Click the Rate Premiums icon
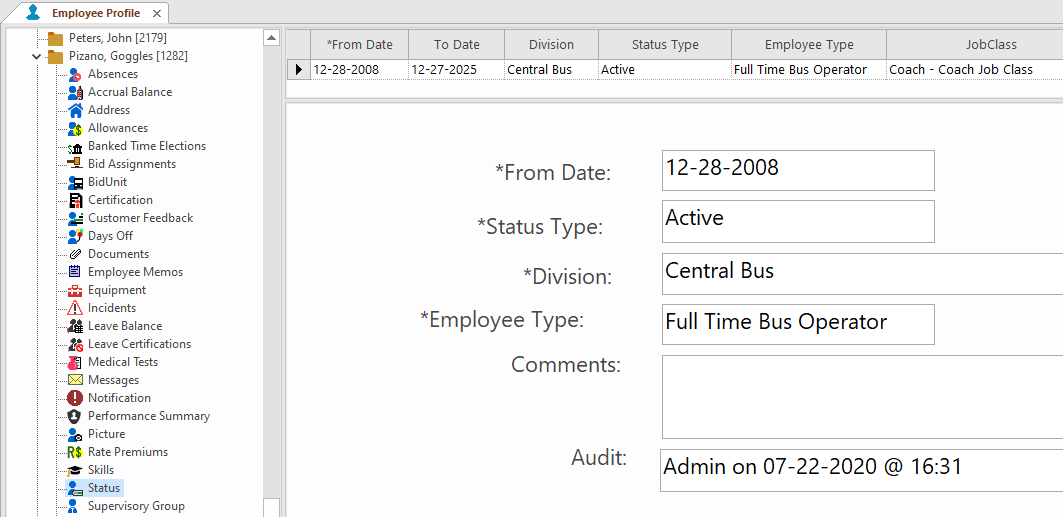 coord(75,452)
